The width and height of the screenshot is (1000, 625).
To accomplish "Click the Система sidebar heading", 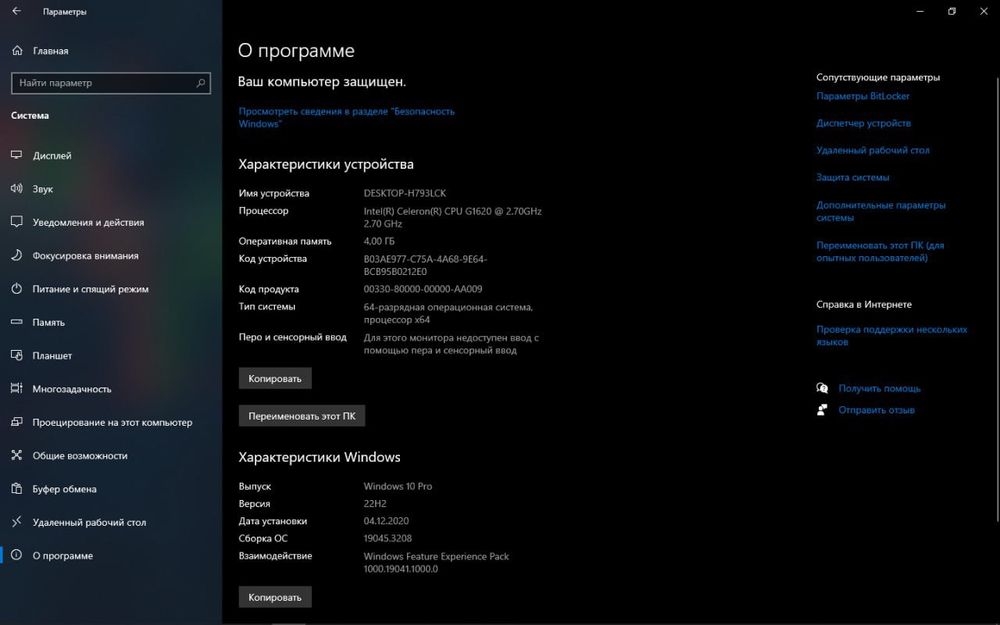I will [x=30, y=115].
